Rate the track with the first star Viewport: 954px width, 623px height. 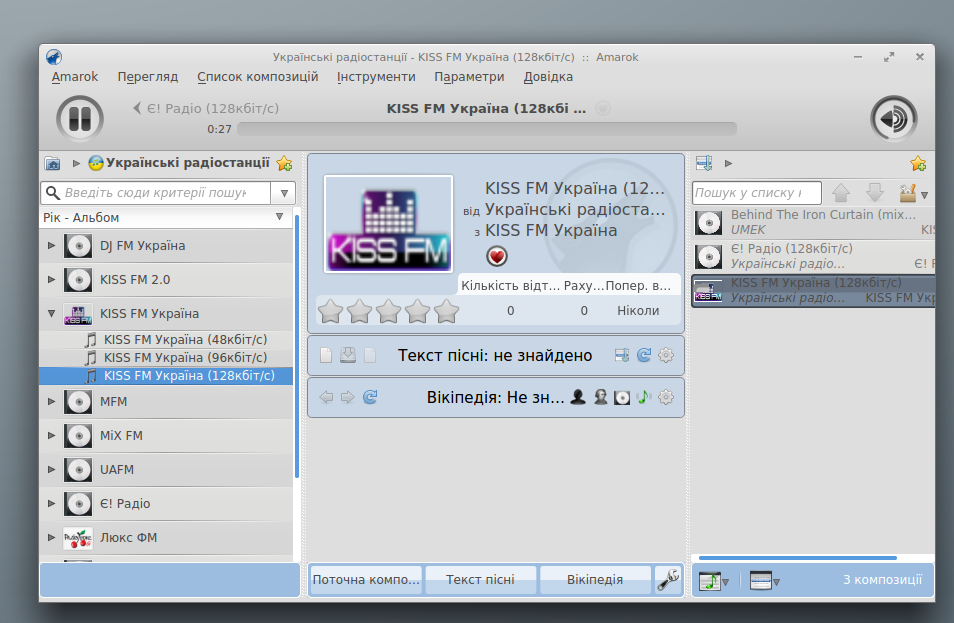[x=330, y=311]
